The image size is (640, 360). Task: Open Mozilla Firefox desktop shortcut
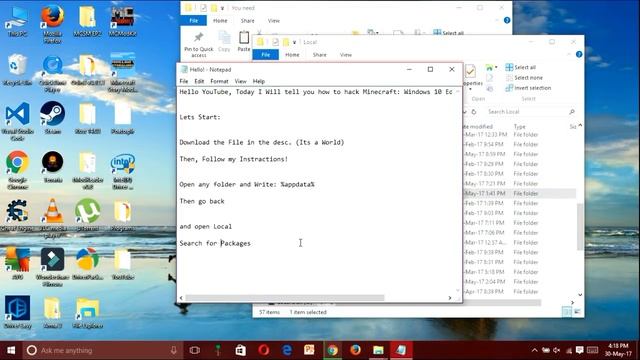click(x=52, y=24)
